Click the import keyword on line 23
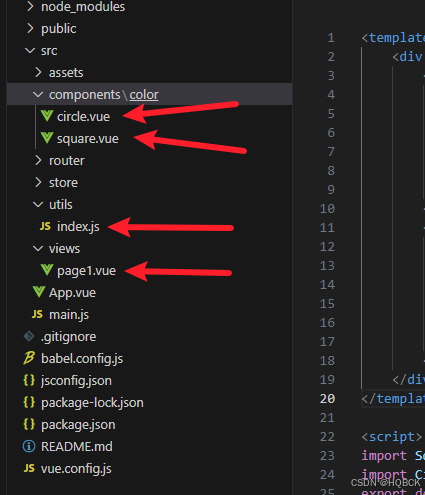This screenshot has width=425, height=495. click(x=384, y=456)
